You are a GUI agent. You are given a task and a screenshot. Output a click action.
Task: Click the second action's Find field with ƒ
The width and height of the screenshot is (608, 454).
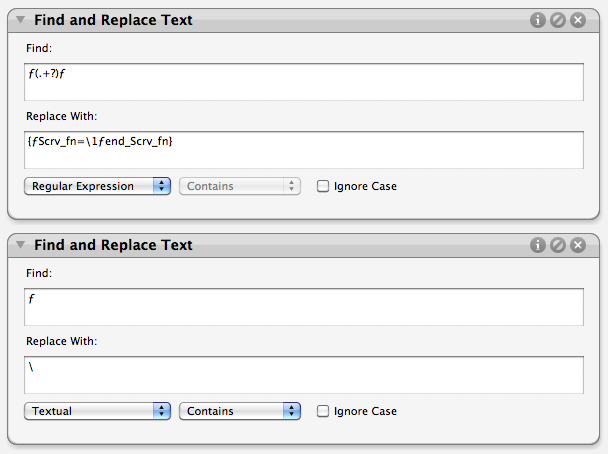tap(304, 307)
